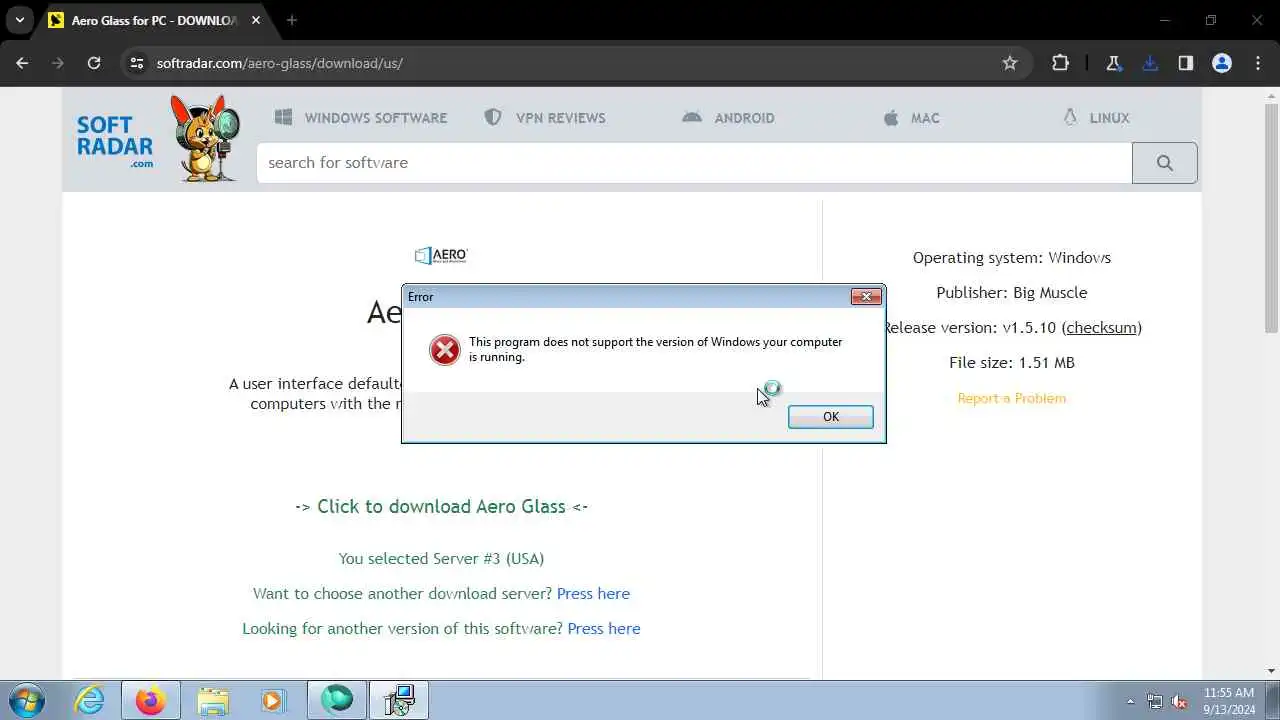Open Android section

click(x=728, y=118)
